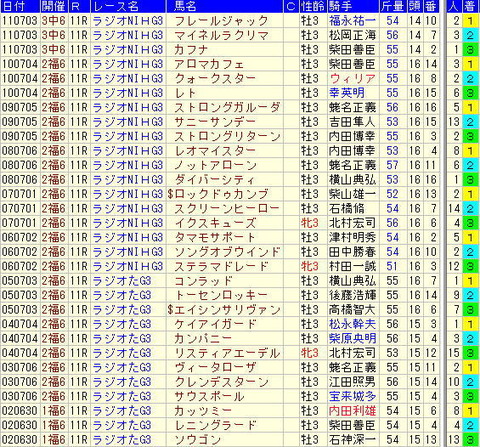Select jockey 吉田隼人
480x447 pixels.
point(352,122)
